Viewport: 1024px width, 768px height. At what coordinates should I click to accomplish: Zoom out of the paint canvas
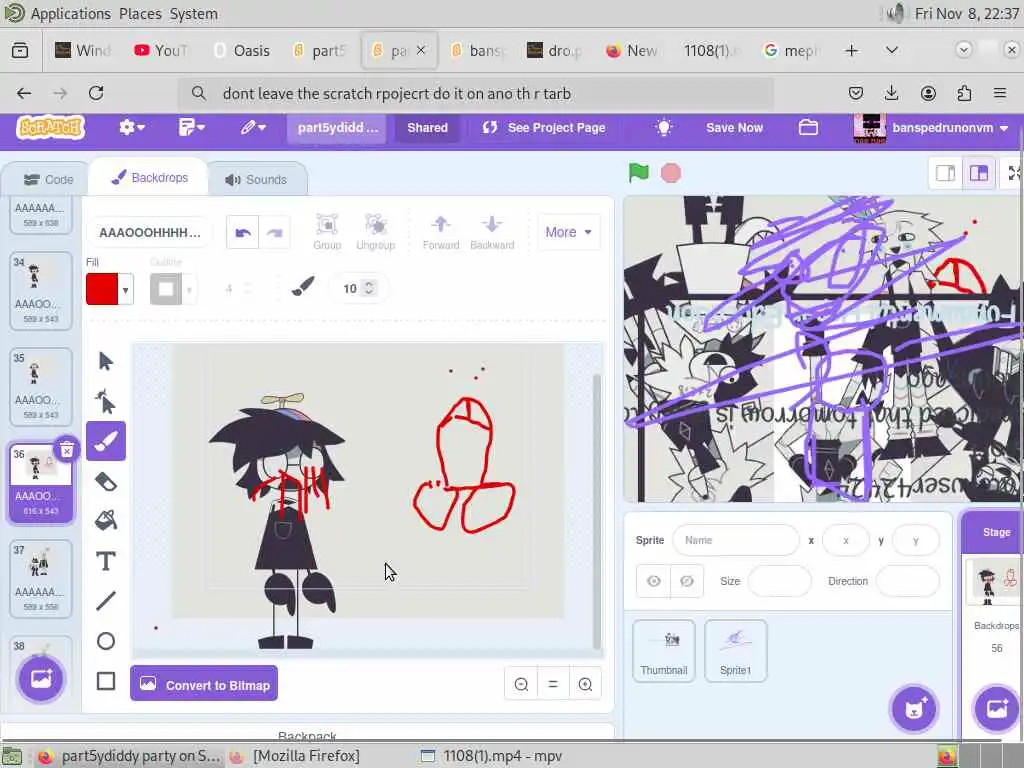(x=521, y=684)
